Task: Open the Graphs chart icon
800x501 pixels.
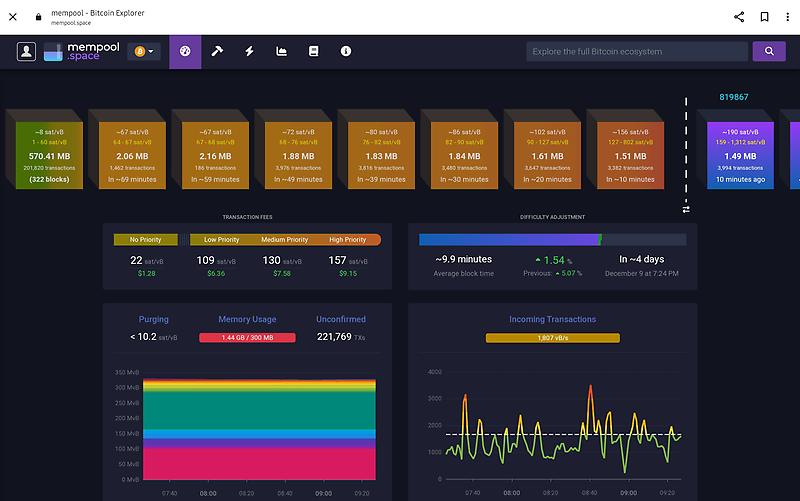Action: click(x=282, y=51)
